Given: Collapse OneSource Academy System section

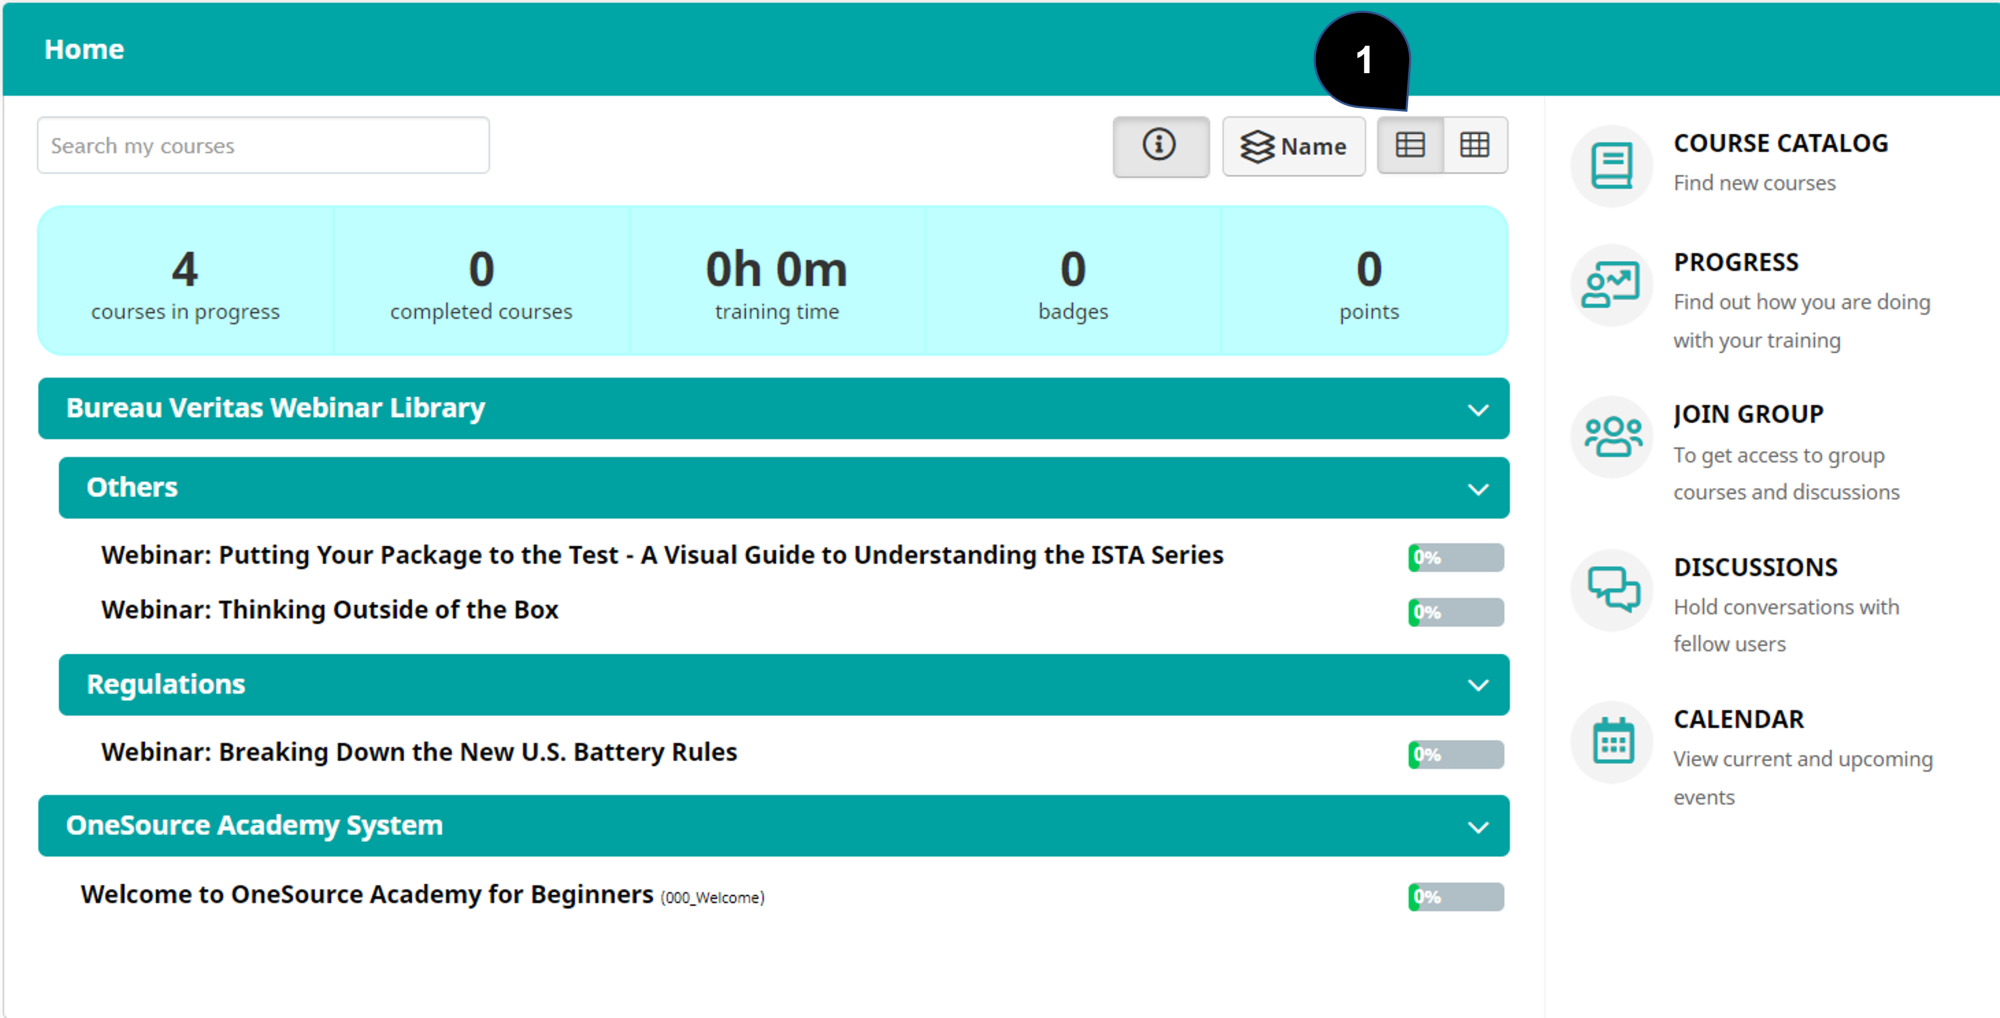Looking at the screenshot, I should click(1477, 826).
